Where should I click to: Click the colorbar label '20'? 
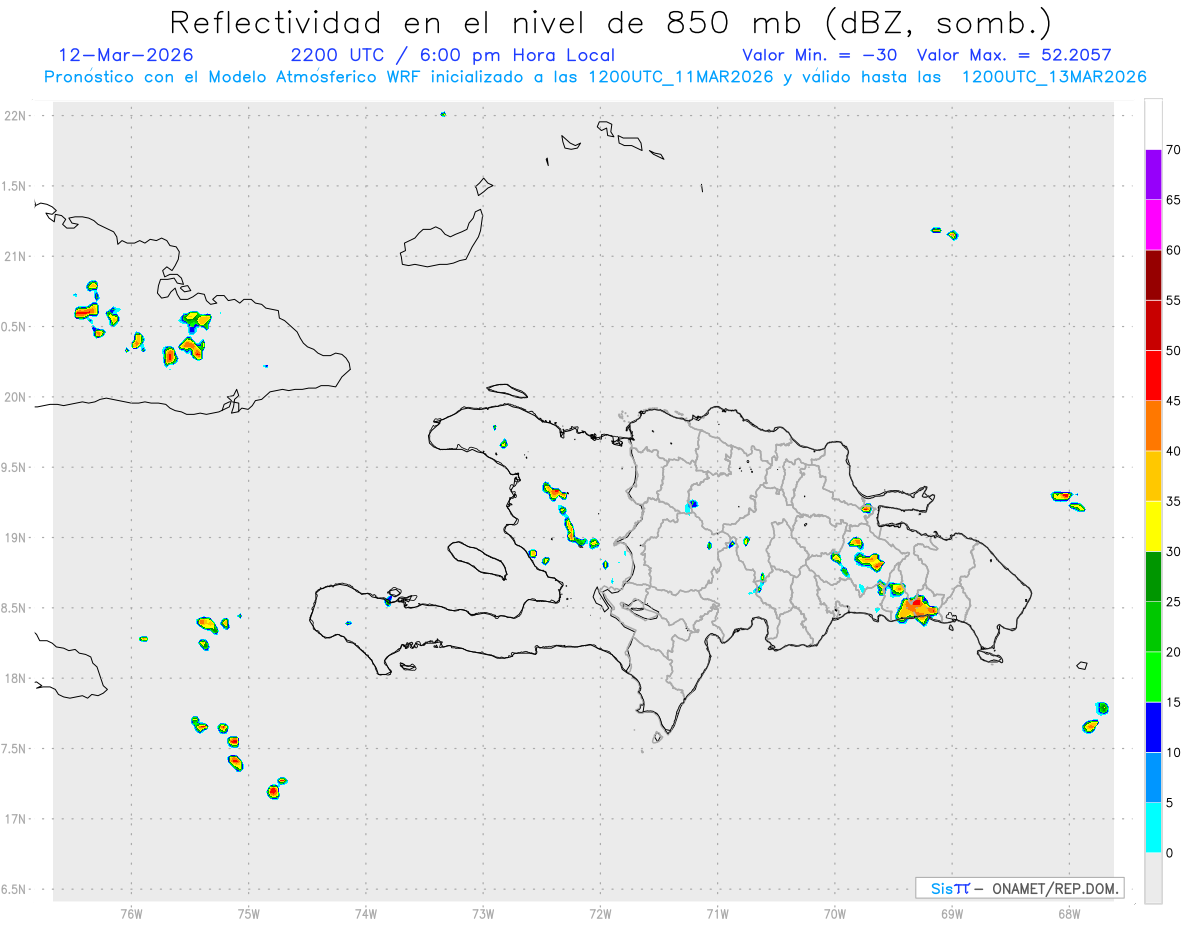tap(1173, 652)
